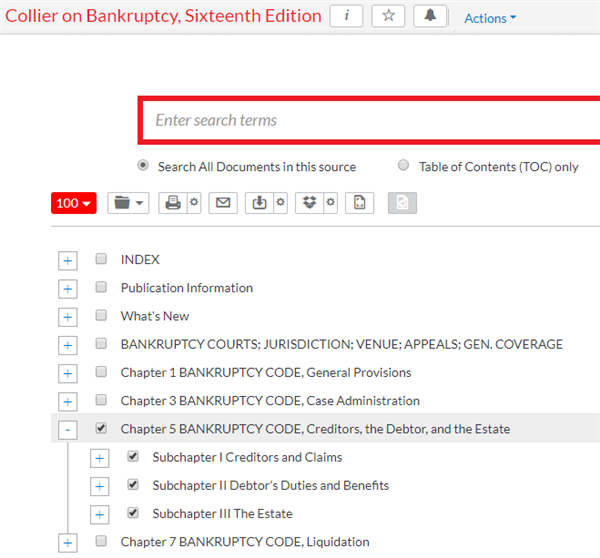Check Chapter 3 Case Administration checkbox
This screenshot has height=558, width=600.
(x=101, y=400)
